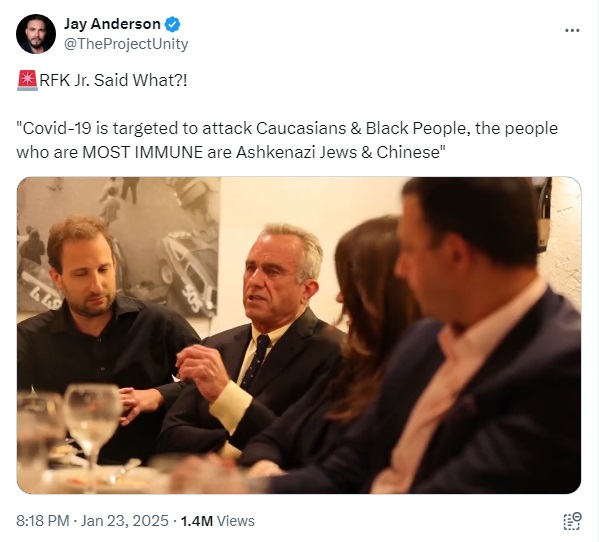The image size is (599, 542).
Task: Open the Jay Anderson display name link
Action: tap(112, 24)
